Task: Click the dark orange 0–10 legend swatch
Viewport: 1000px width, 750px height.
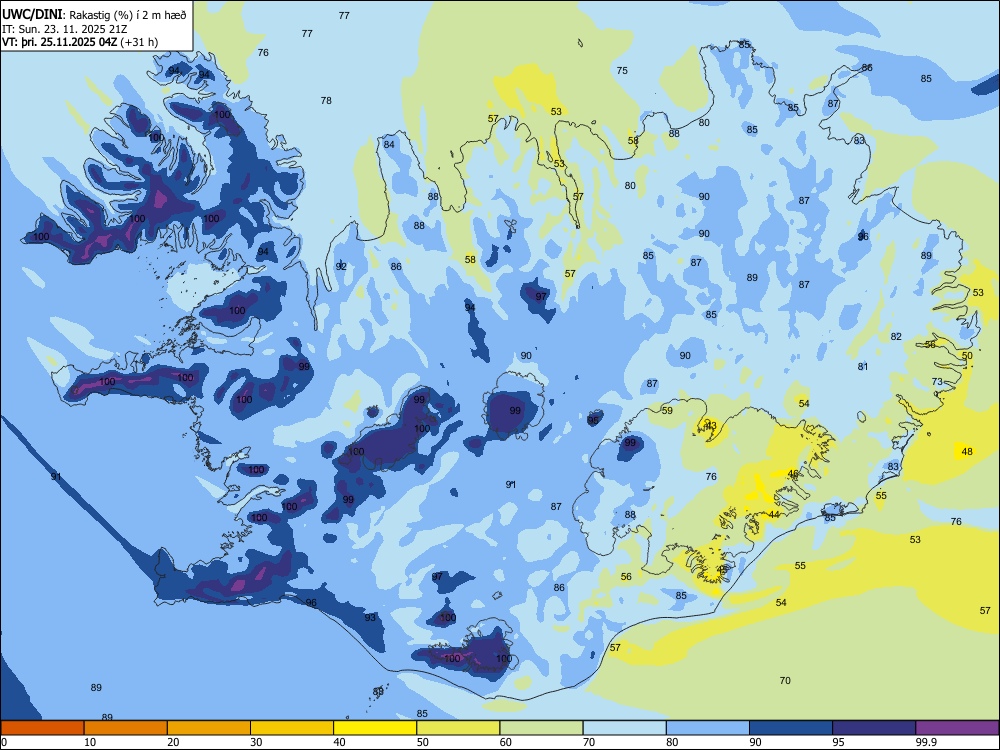Action: click(x=42, y=728)
